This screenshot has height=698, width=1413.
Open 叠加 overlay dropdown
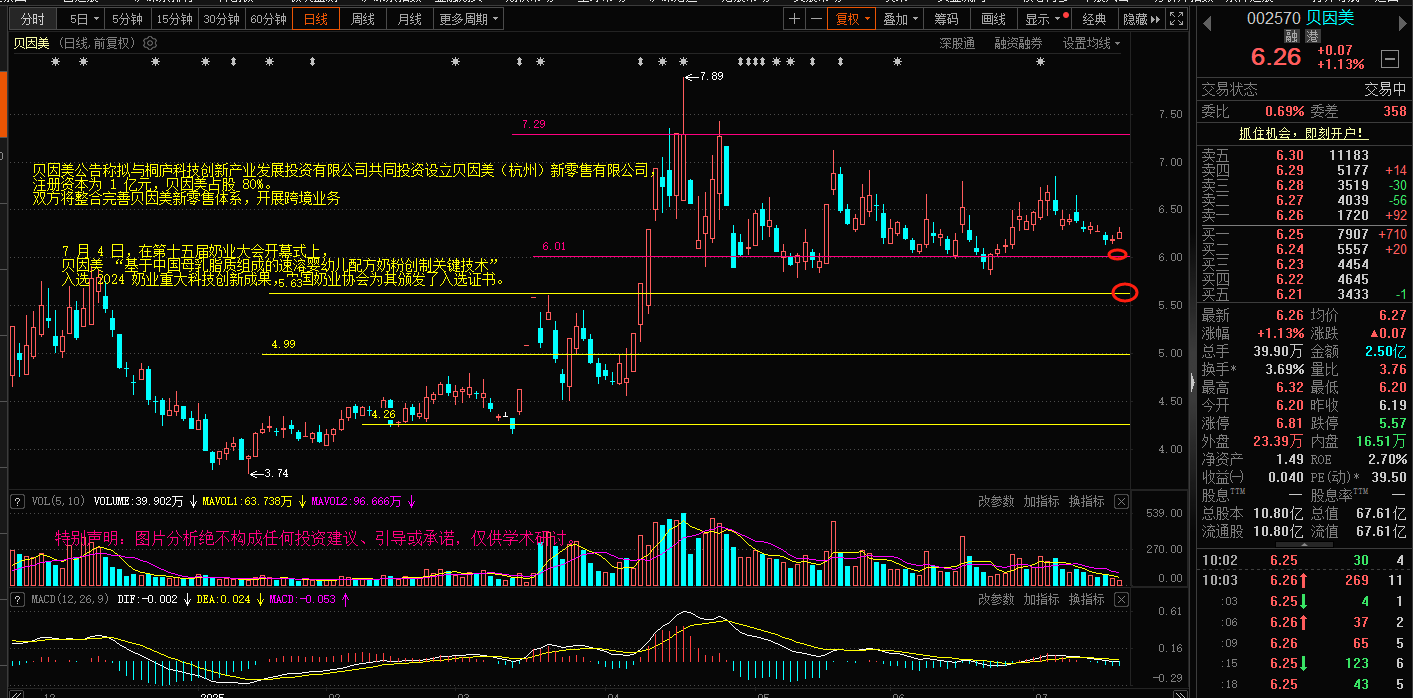coord(900,19)
